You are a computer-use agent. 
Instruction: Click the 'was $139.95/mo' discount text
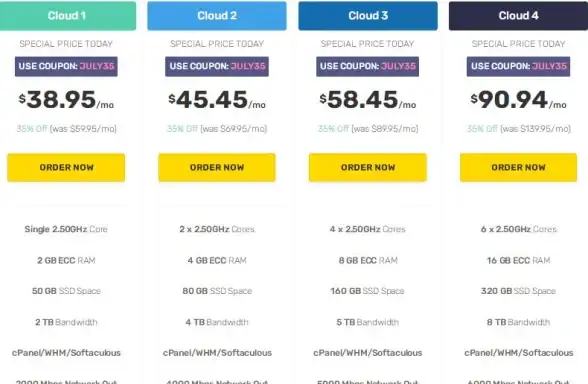pyautogui.click(x=536, y=129)
